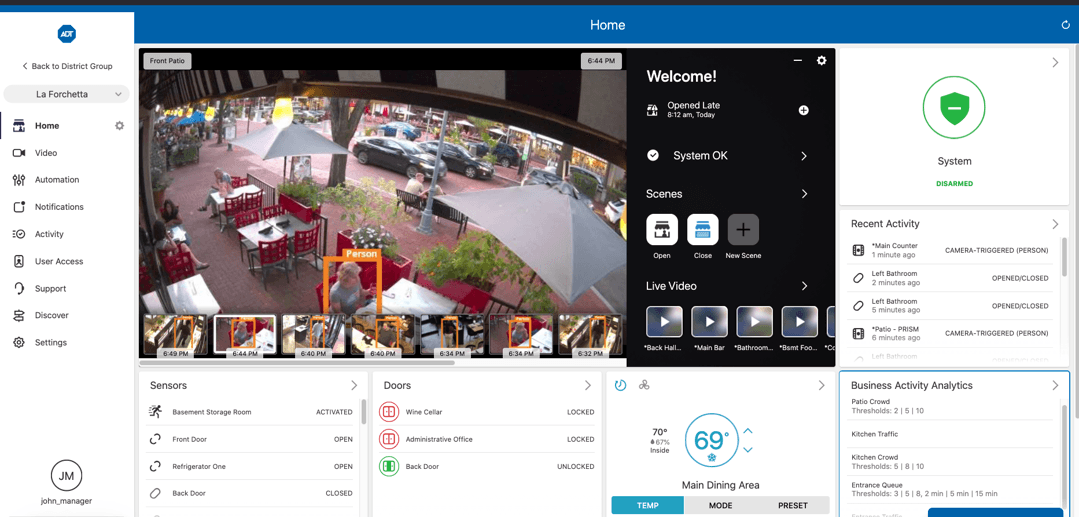Click the ADT logo in the sidebar

pyautogui.click(x=67, y=33)
